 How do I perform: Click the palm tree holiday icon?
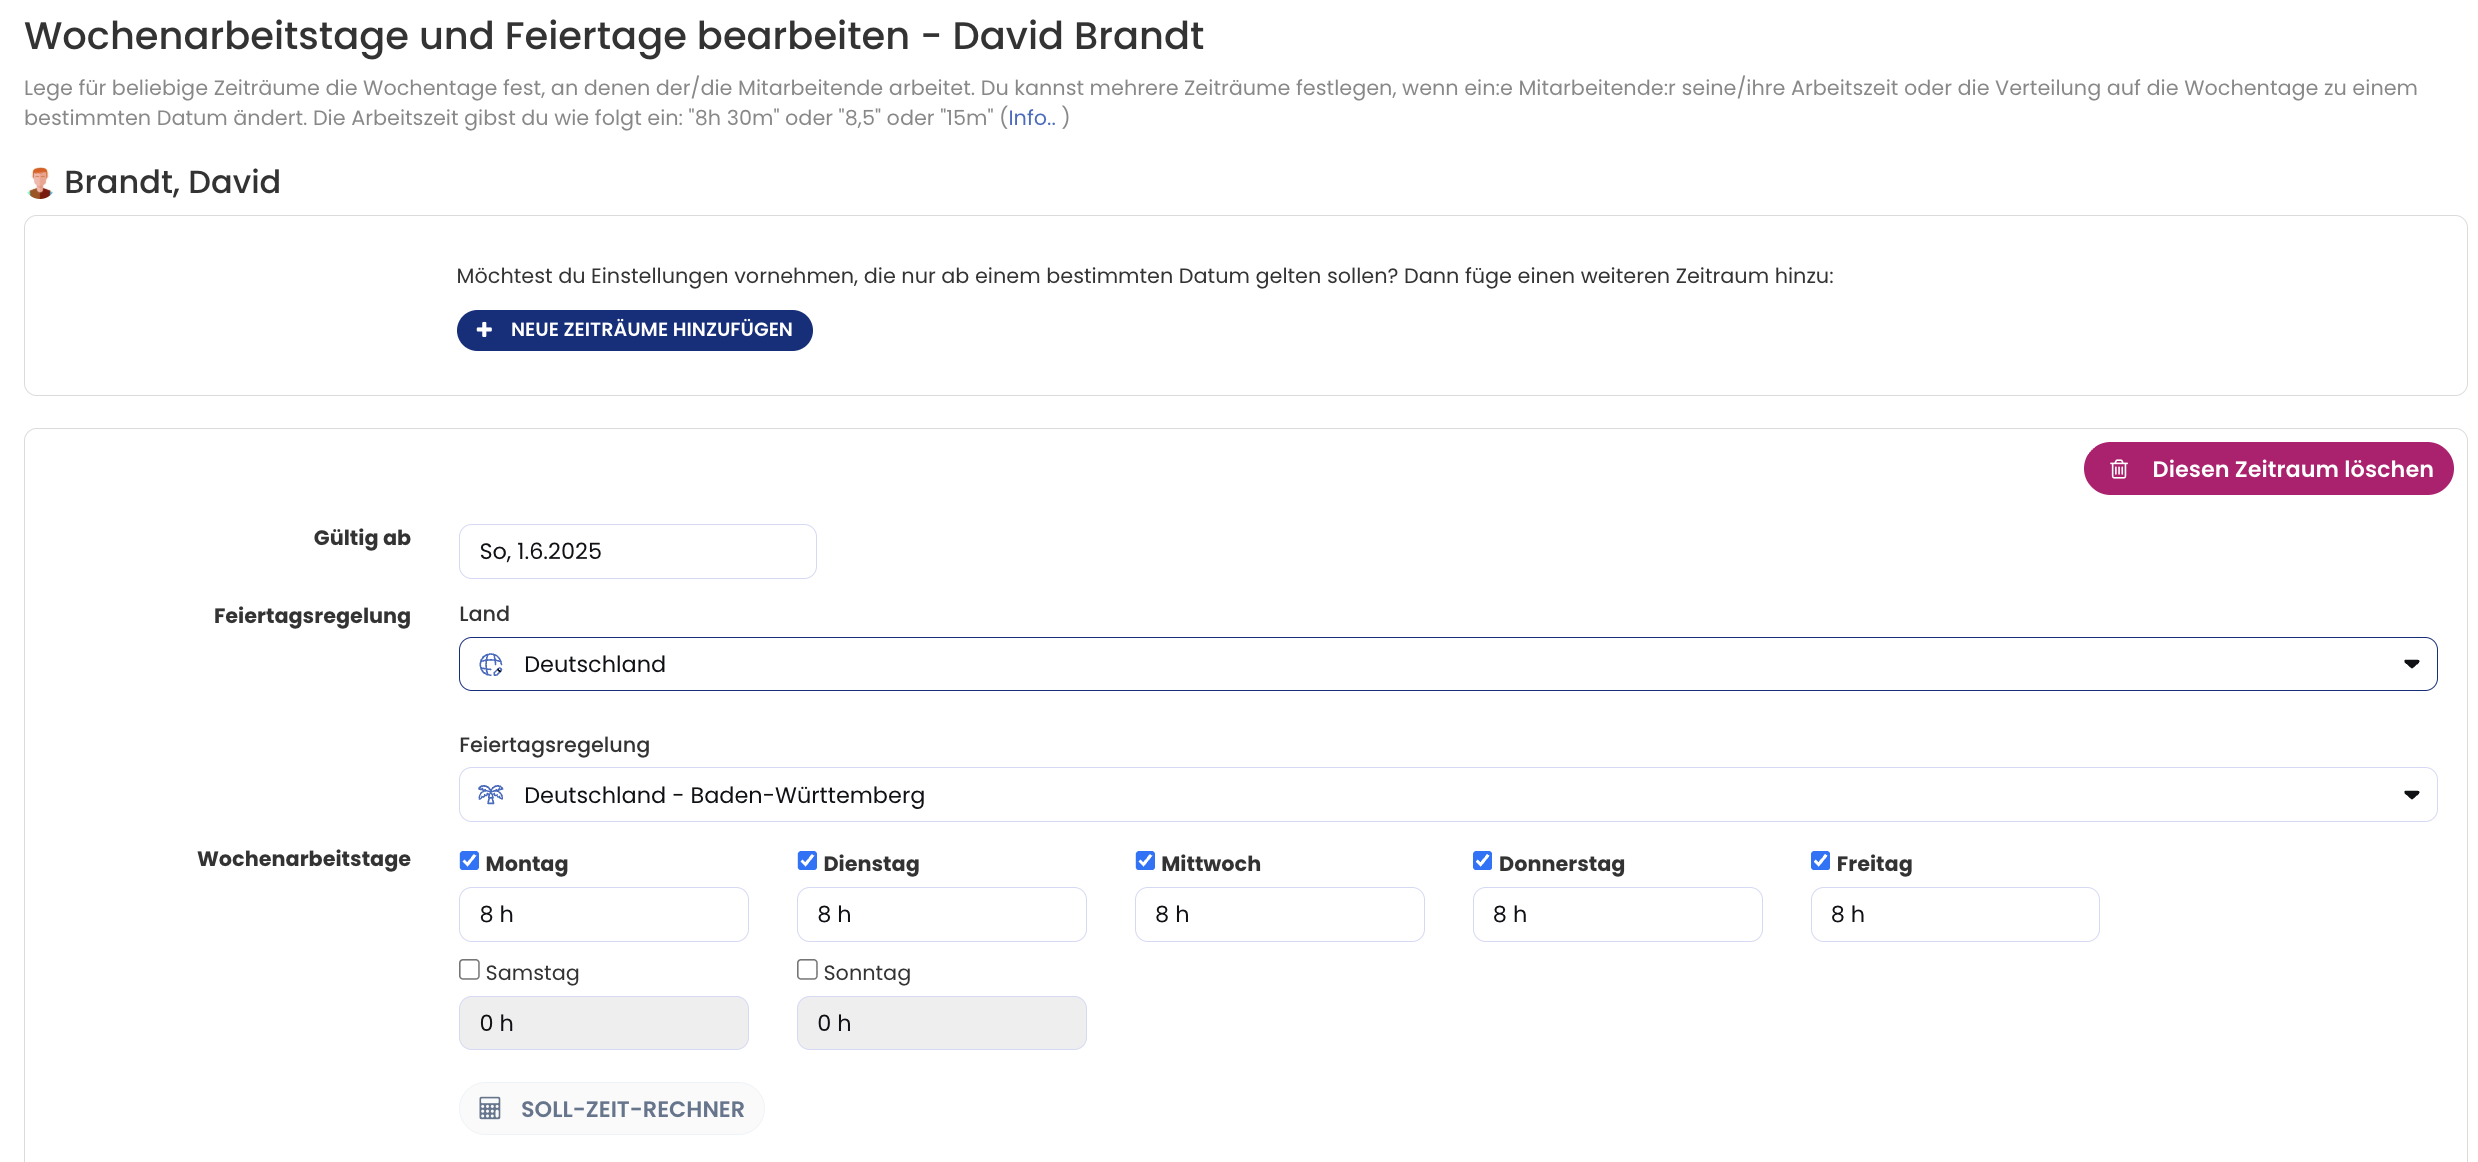point(491,795)
